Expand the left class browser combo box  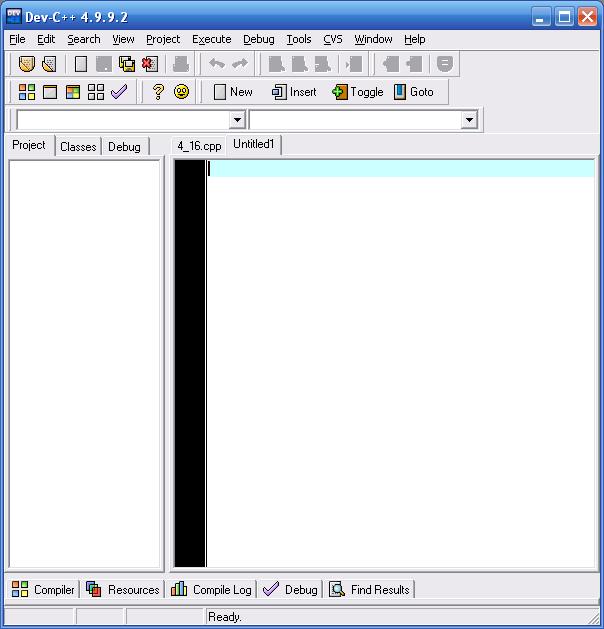(237, 120)
